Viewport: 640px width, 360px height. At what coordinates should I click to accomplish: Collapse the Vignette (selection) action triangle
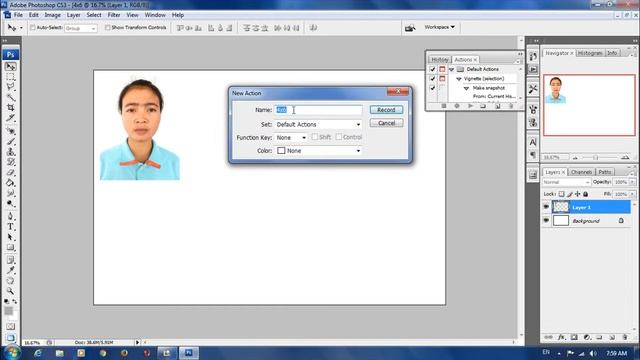459,78
